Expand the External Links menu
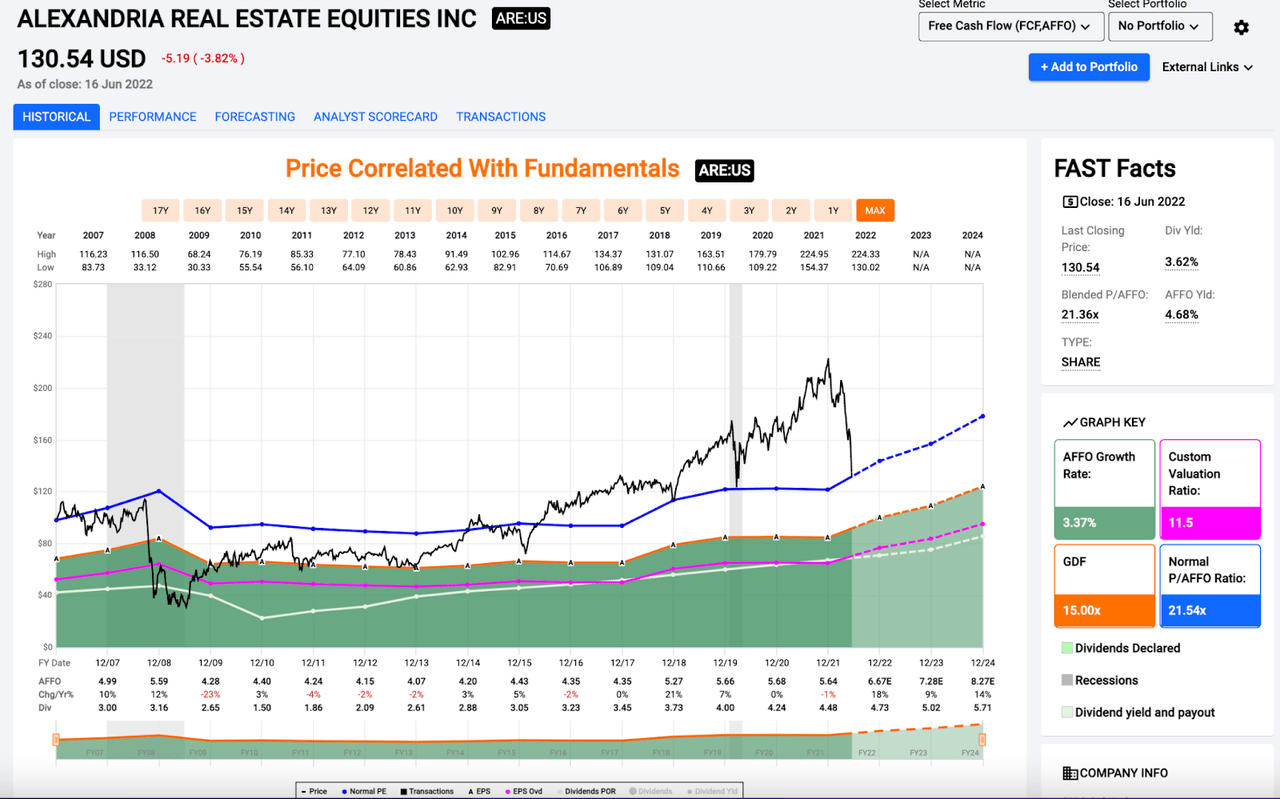 tap(1207, 67)
